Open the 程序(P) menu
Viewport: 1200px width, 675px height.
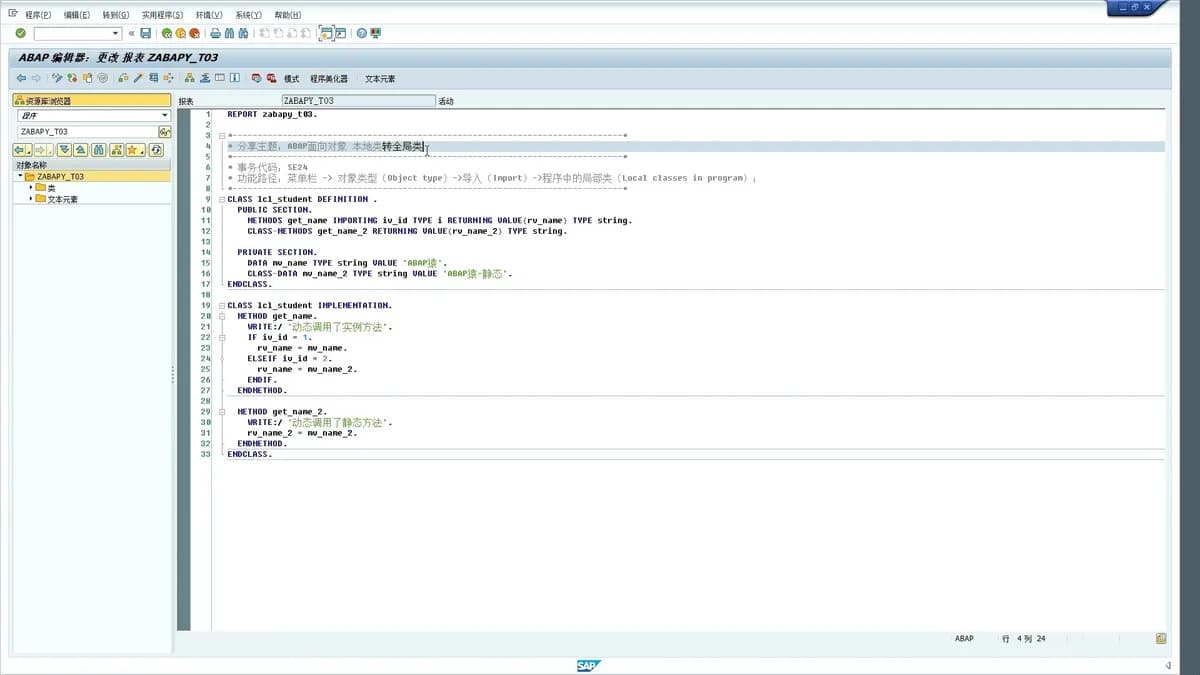pos(38,15)
